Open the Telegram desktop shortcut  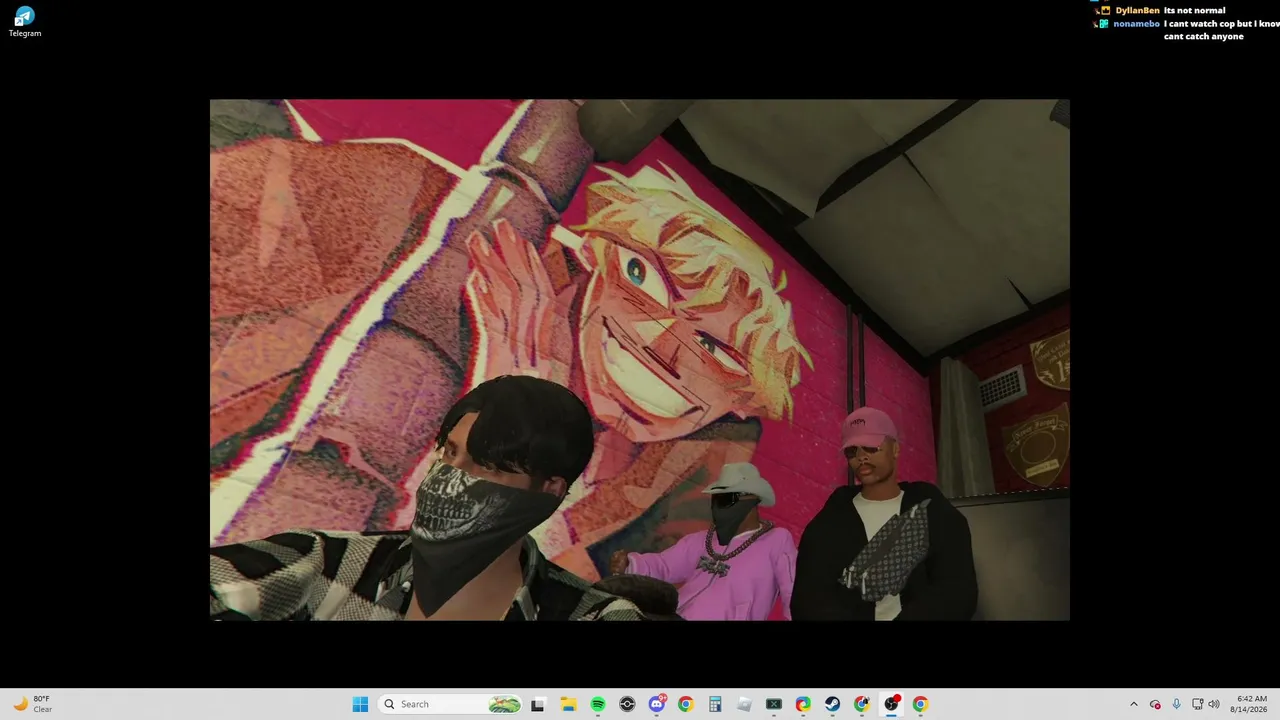(x=25, y=21)
